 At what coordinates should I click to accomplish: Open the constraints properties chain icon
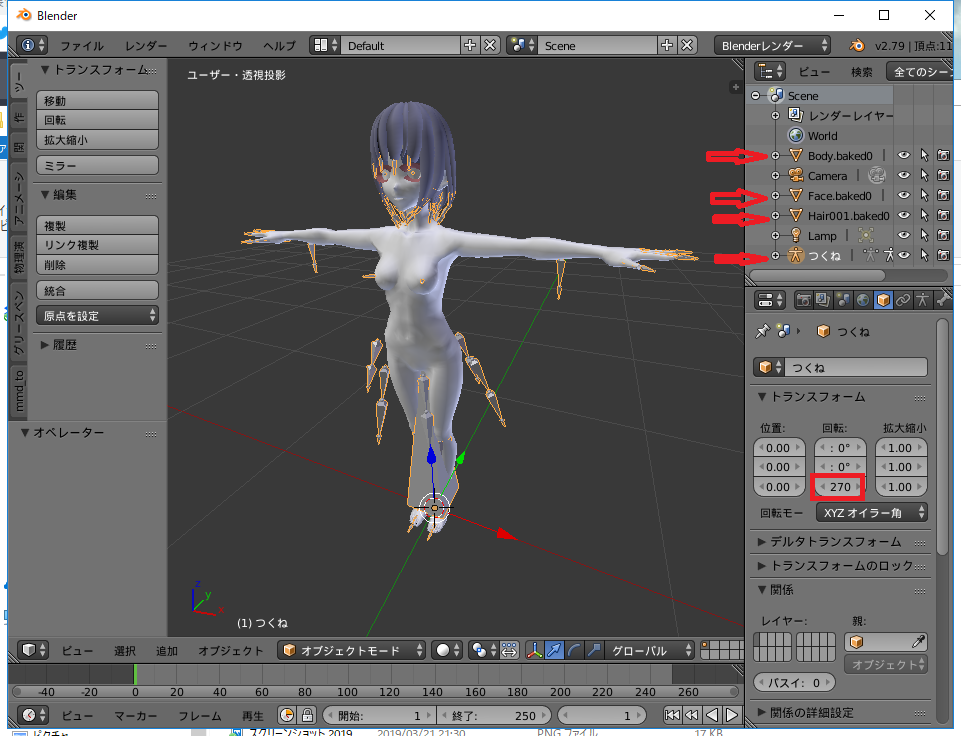pos(903,300)
